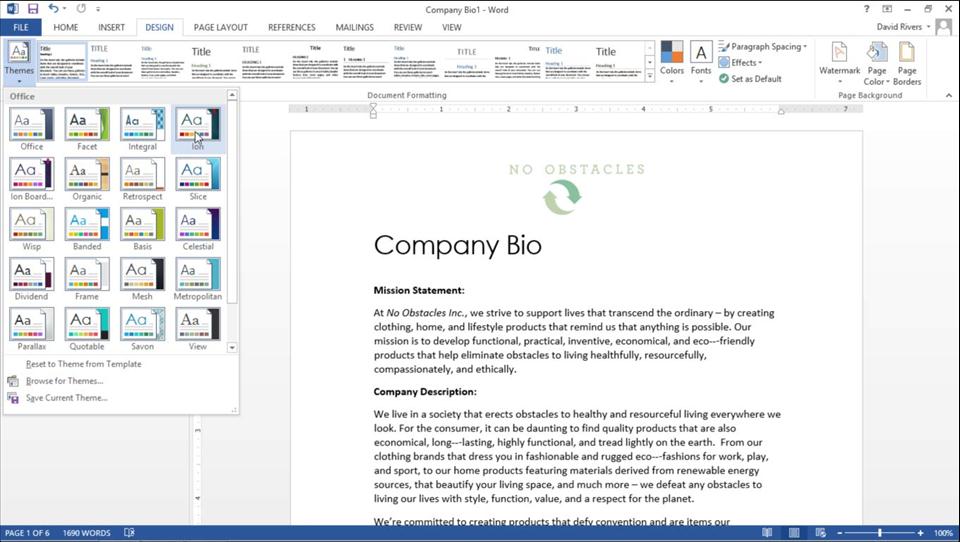The height and width of the screenshot is (542, 960).
Task: Switch to the INSERT tab
Action: coord(111,28)
